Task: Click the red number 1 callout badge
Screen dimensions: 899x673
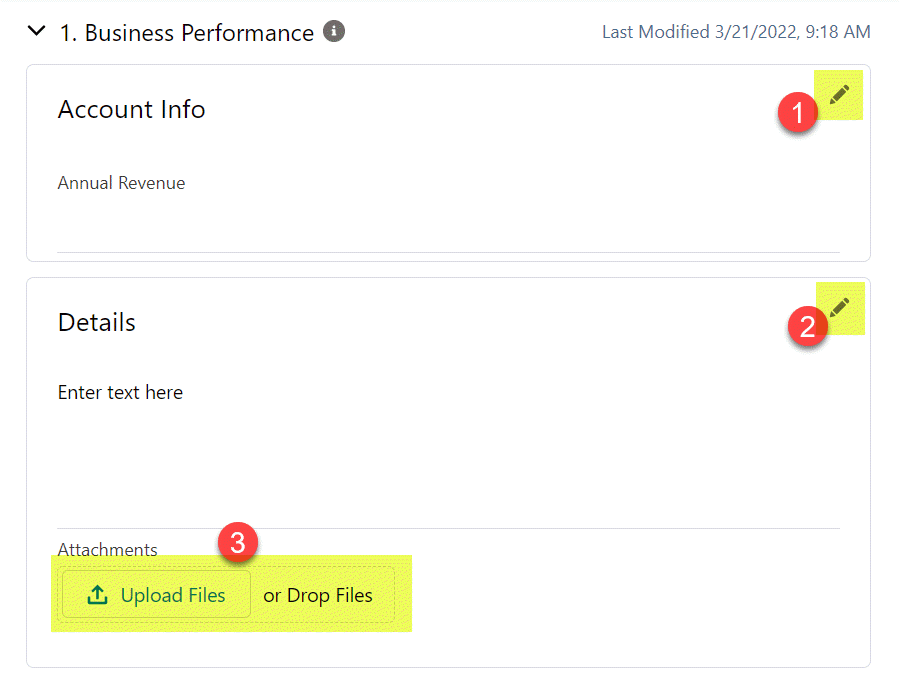Action: click(798, 112)
